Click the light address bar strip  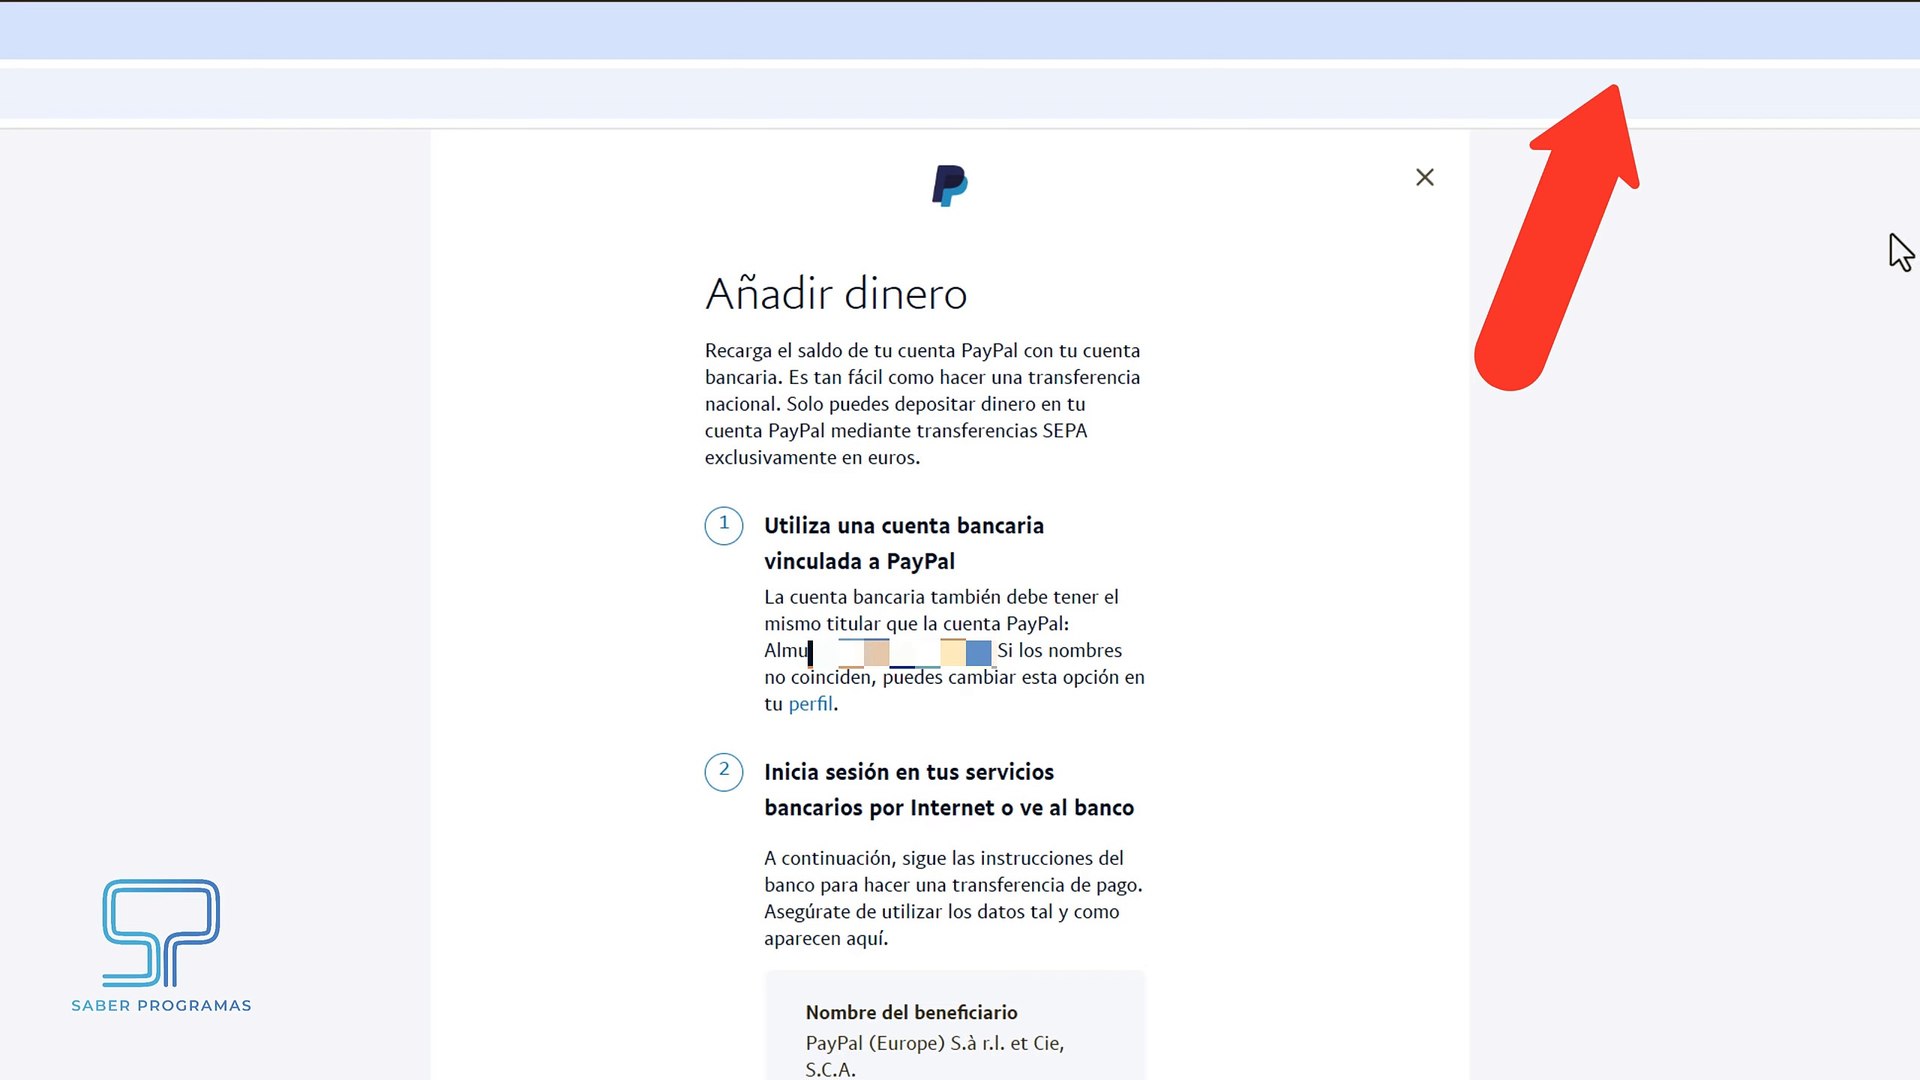[x=960, y=94]
